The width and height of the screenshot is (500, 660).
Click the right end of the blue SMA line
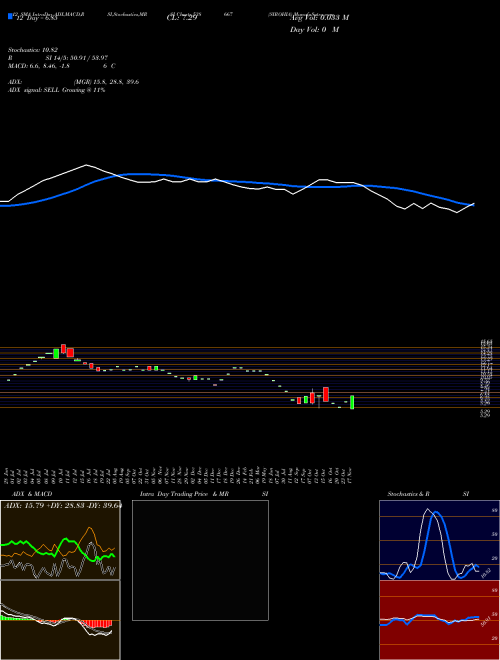[472, 205]
